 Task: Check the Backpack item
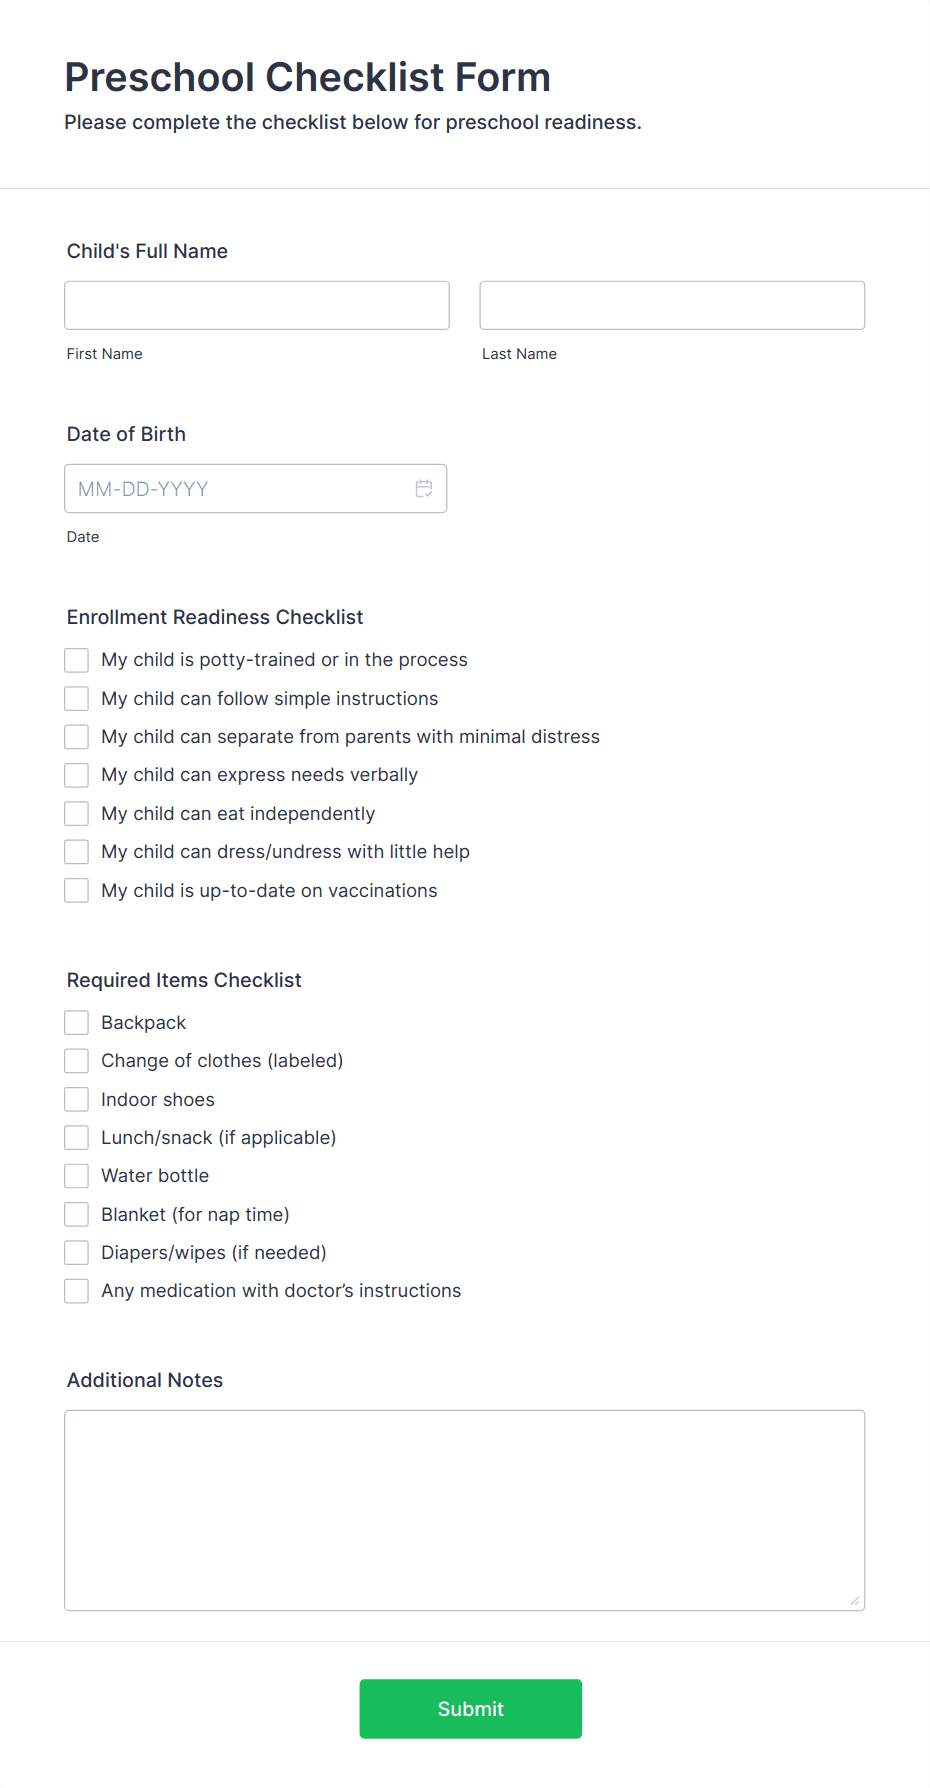(77, 1022)
